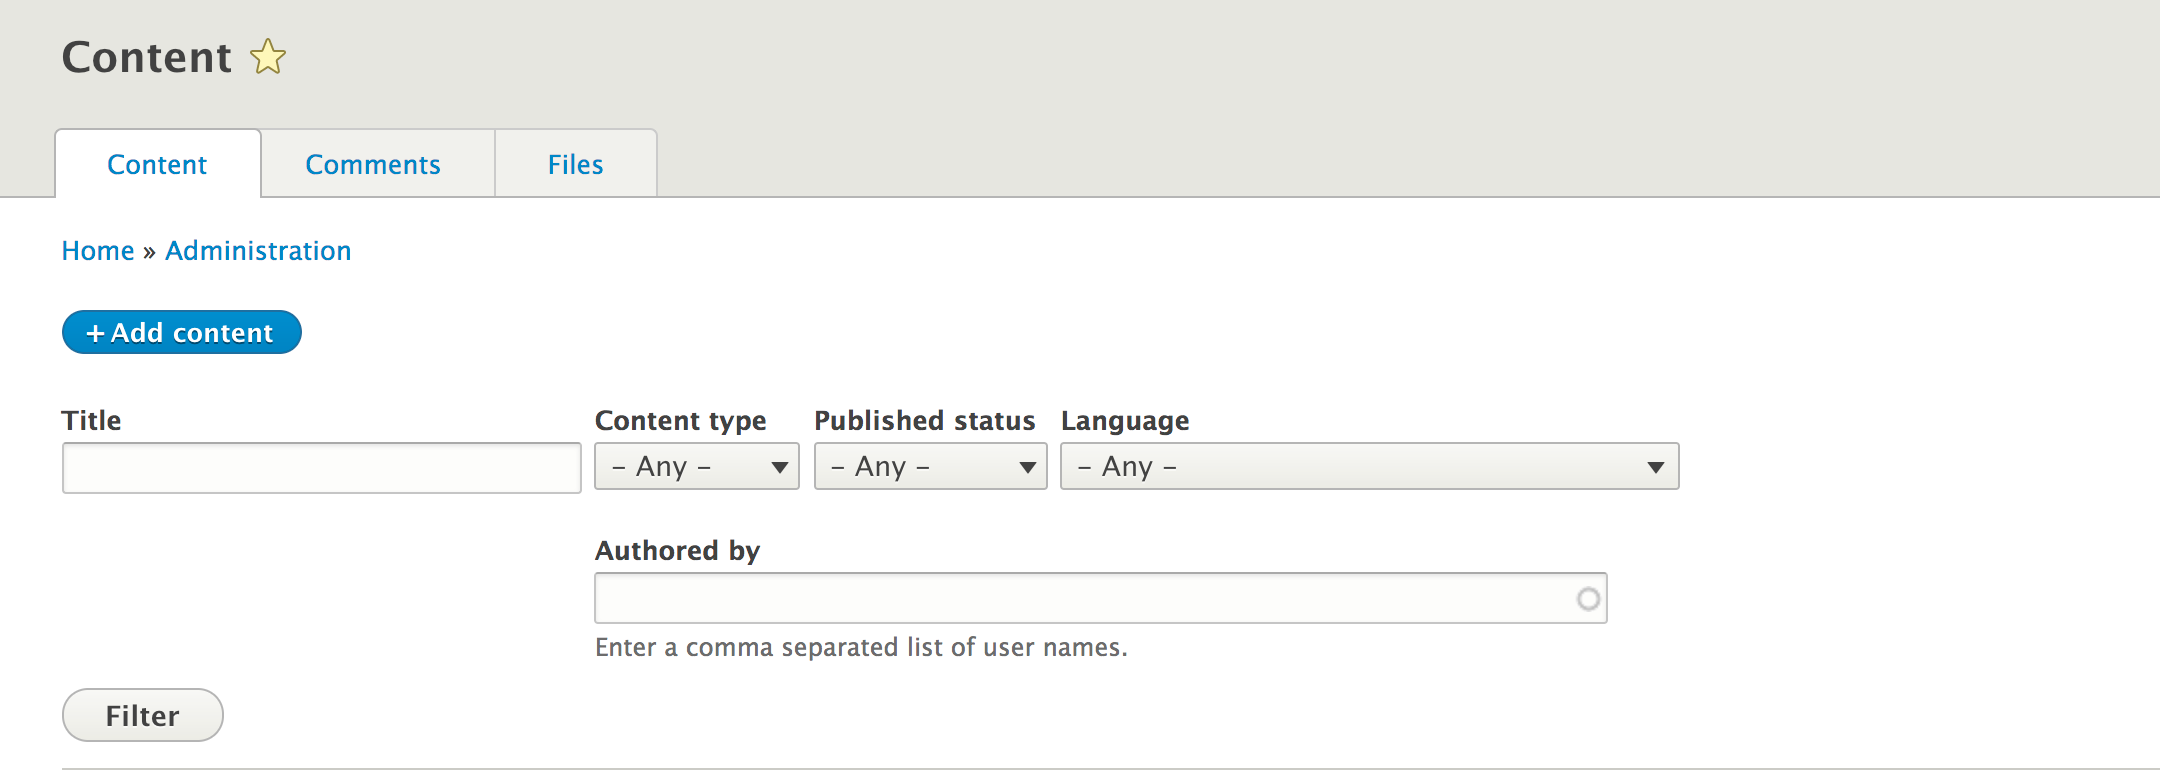Image resolution: width=2160 pixels, height=770 pixels.
Task: Go to the Home breadcrumb link
Action: click(x=98, y=250)
